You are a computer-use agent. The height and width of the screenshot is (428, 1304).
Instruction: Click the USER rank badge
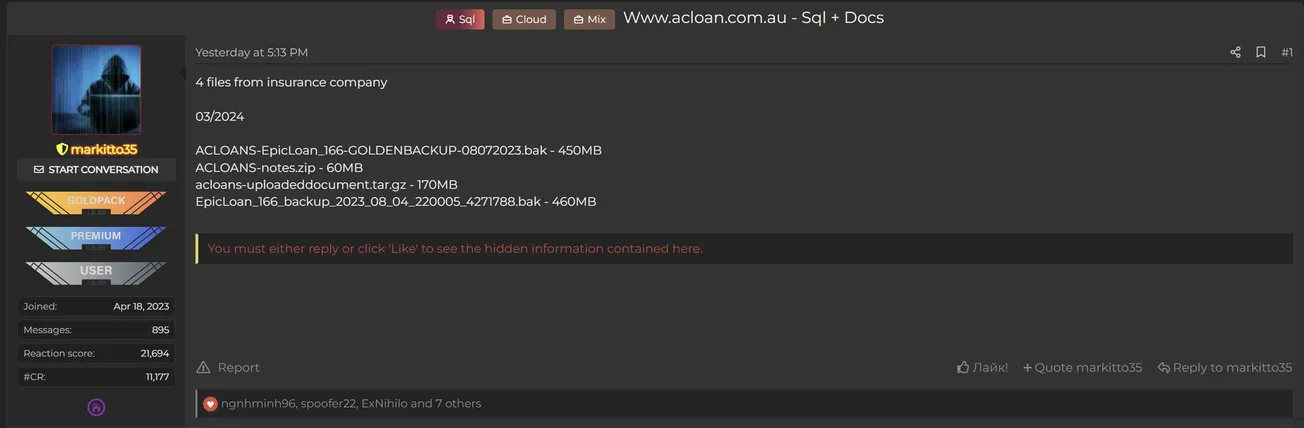[x=96, y=272]
